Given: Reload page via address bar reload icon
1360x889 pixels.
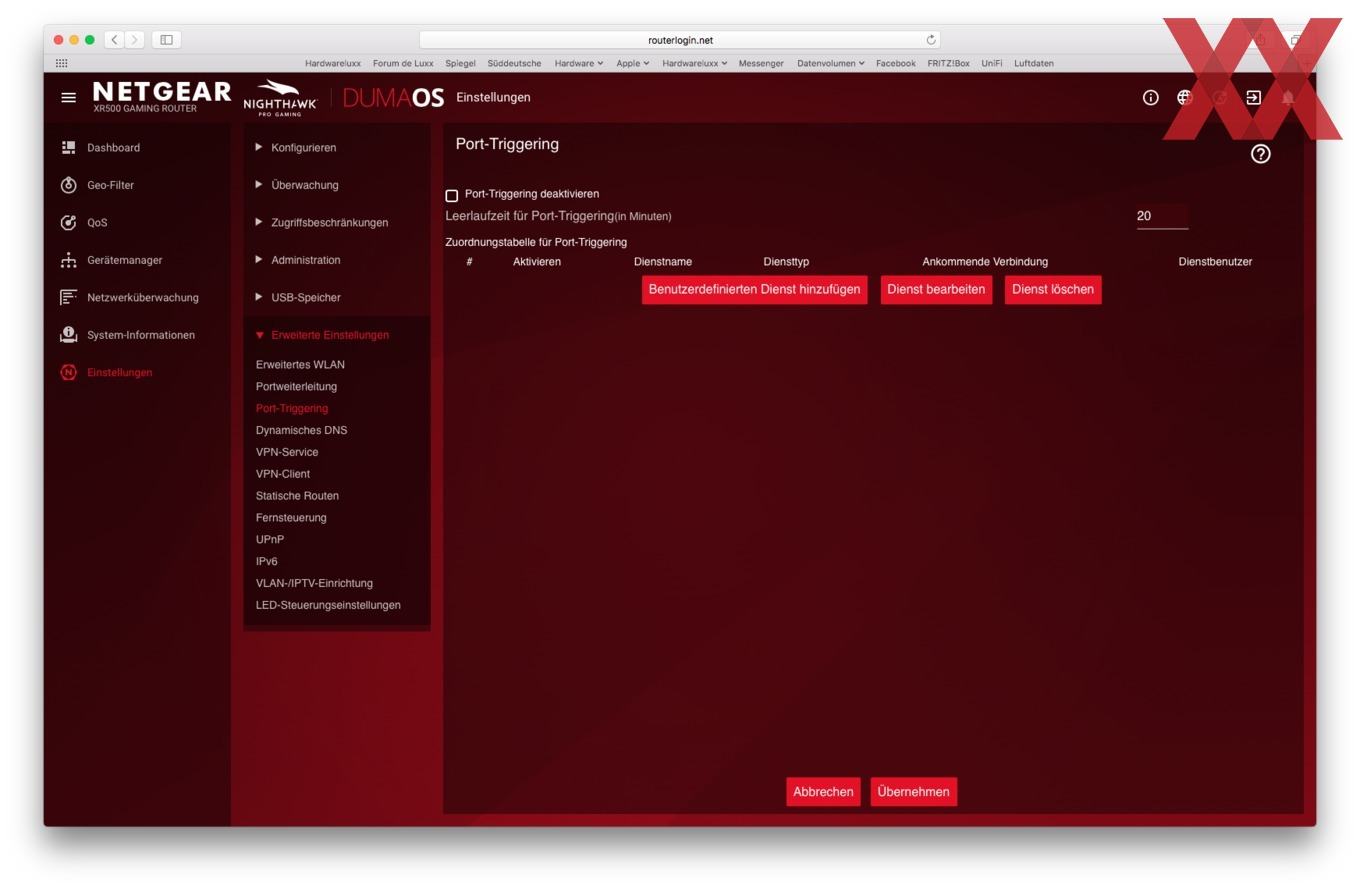Looking at the screenshot, I should [x=931, y=40].
